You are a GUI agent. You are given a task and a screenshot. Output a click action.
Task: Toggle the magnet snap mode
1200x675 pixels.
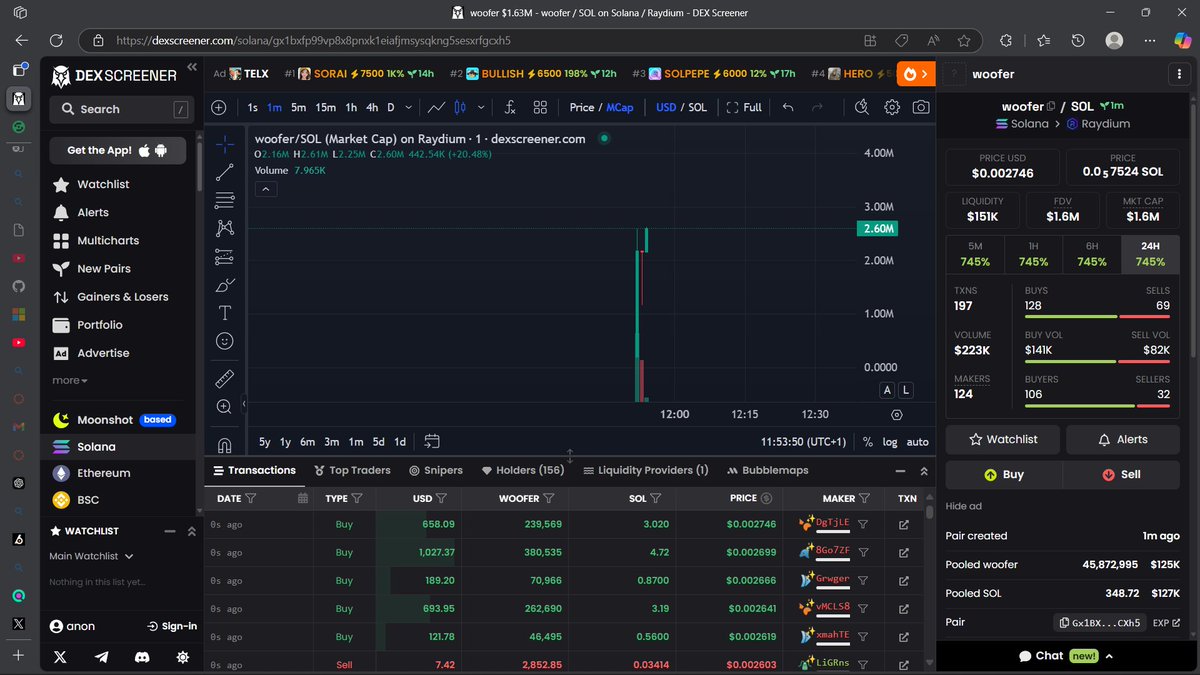[x=224, y=445]
